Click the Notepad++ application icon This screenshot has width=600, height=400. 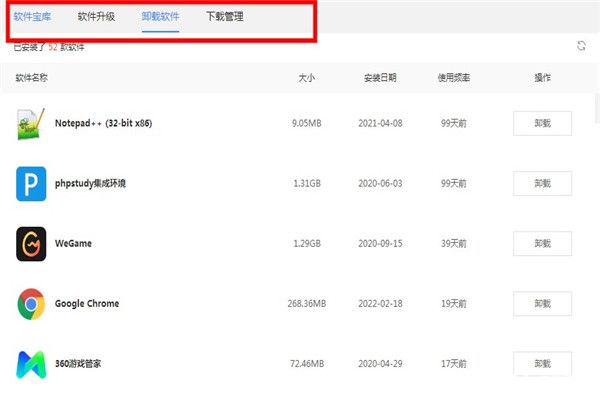[x=31, y=124]
